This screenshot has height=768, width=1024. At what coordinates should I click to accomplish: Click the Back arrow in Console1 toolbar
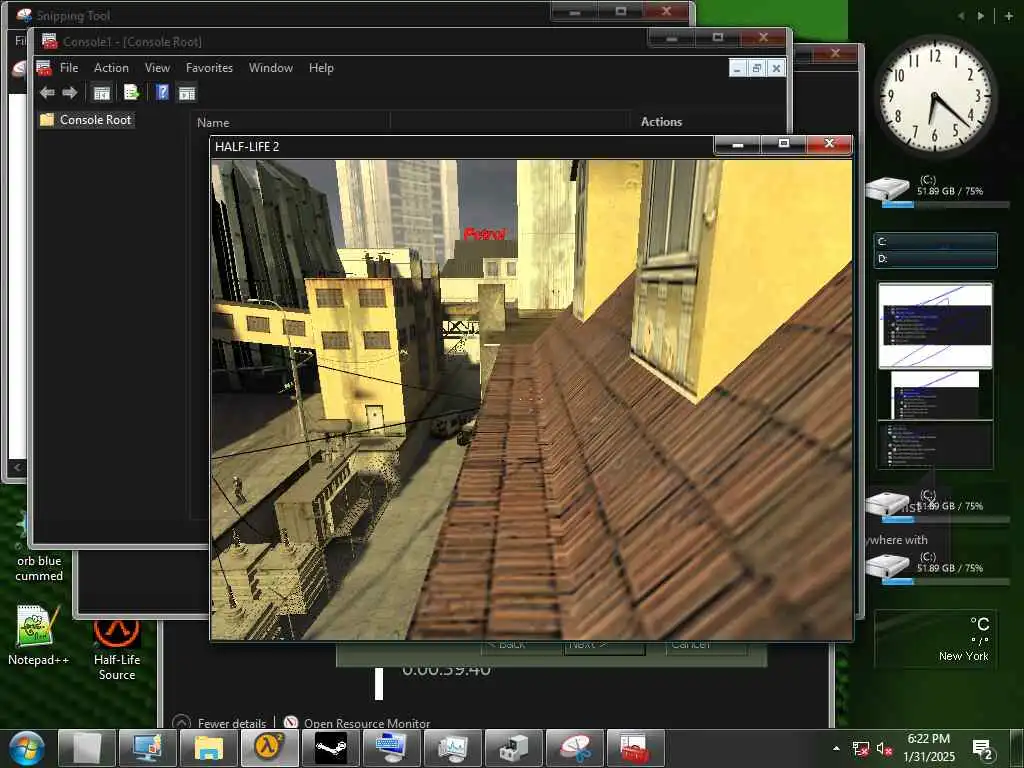click(x=47, y=93)
